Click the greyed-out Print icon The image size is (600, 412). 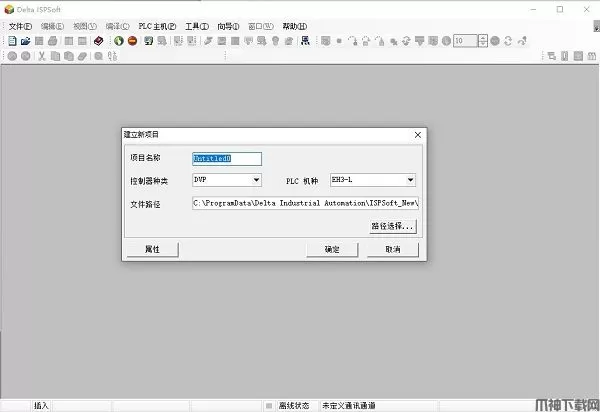[52, 41]
